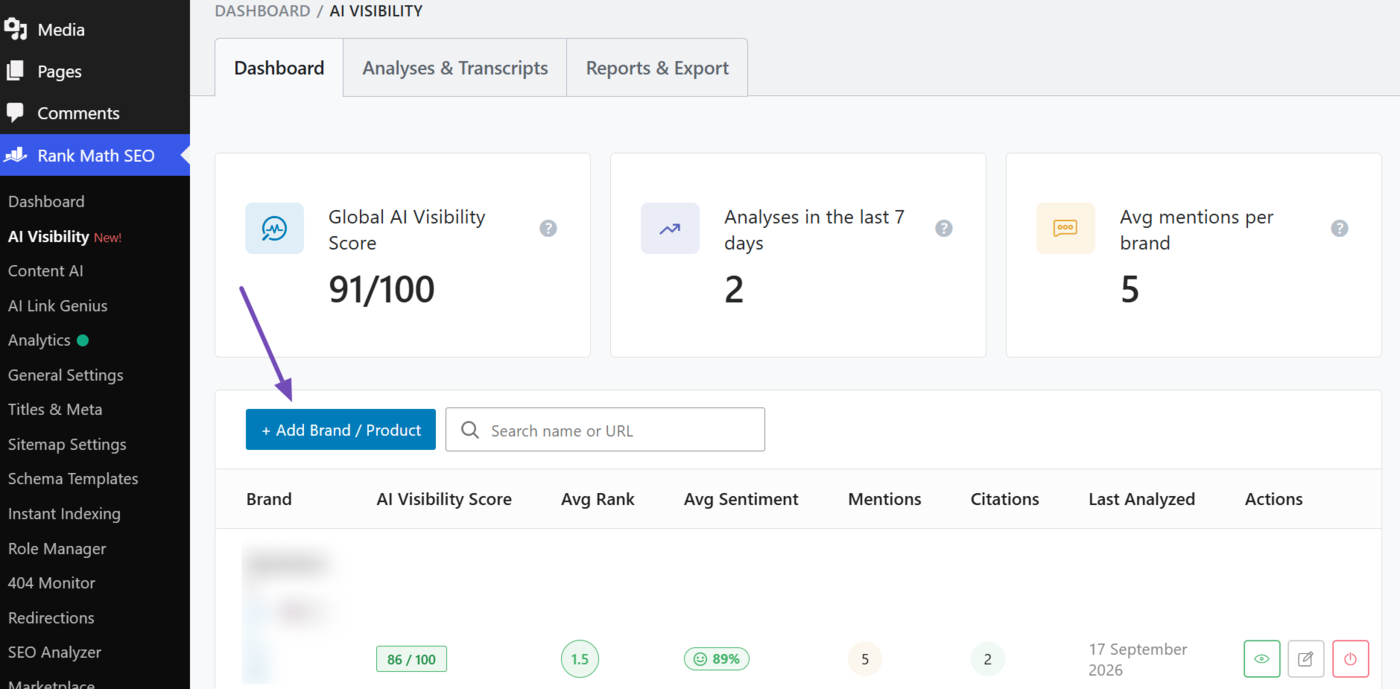The image size is (1400, 689).
Task: Click the Global AI Visibility Score card icon
Action: tap(274, 228)
